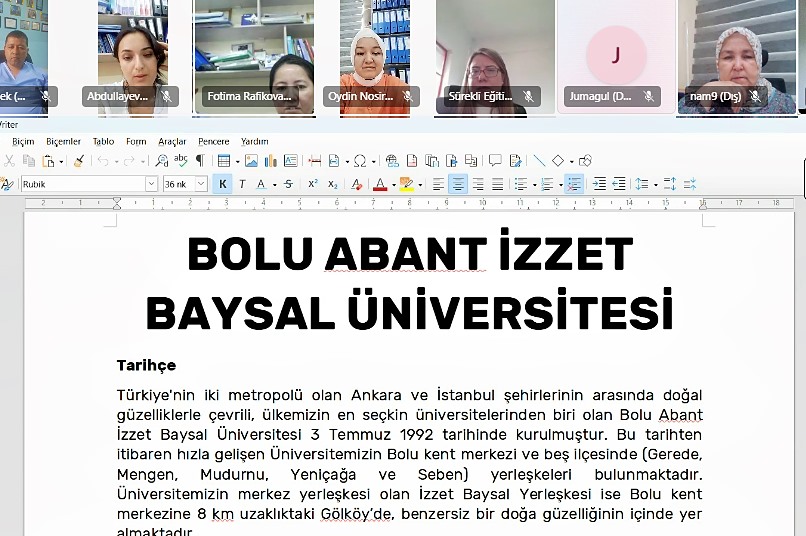Decrease paragraph spacing
Viewport: 806px width, 536px height.
(x=690, y=184)
